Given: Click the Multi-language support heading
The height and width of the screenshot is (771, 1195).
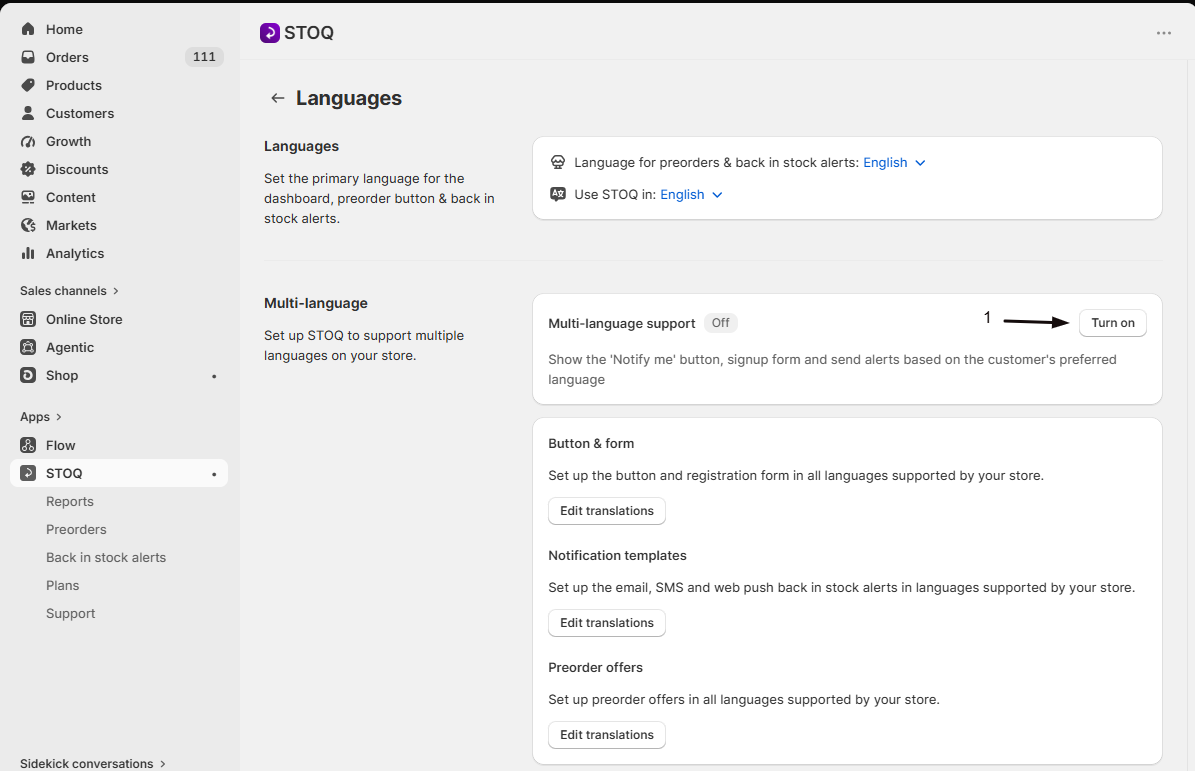Looking at the screenshot, I should [621, 324].
